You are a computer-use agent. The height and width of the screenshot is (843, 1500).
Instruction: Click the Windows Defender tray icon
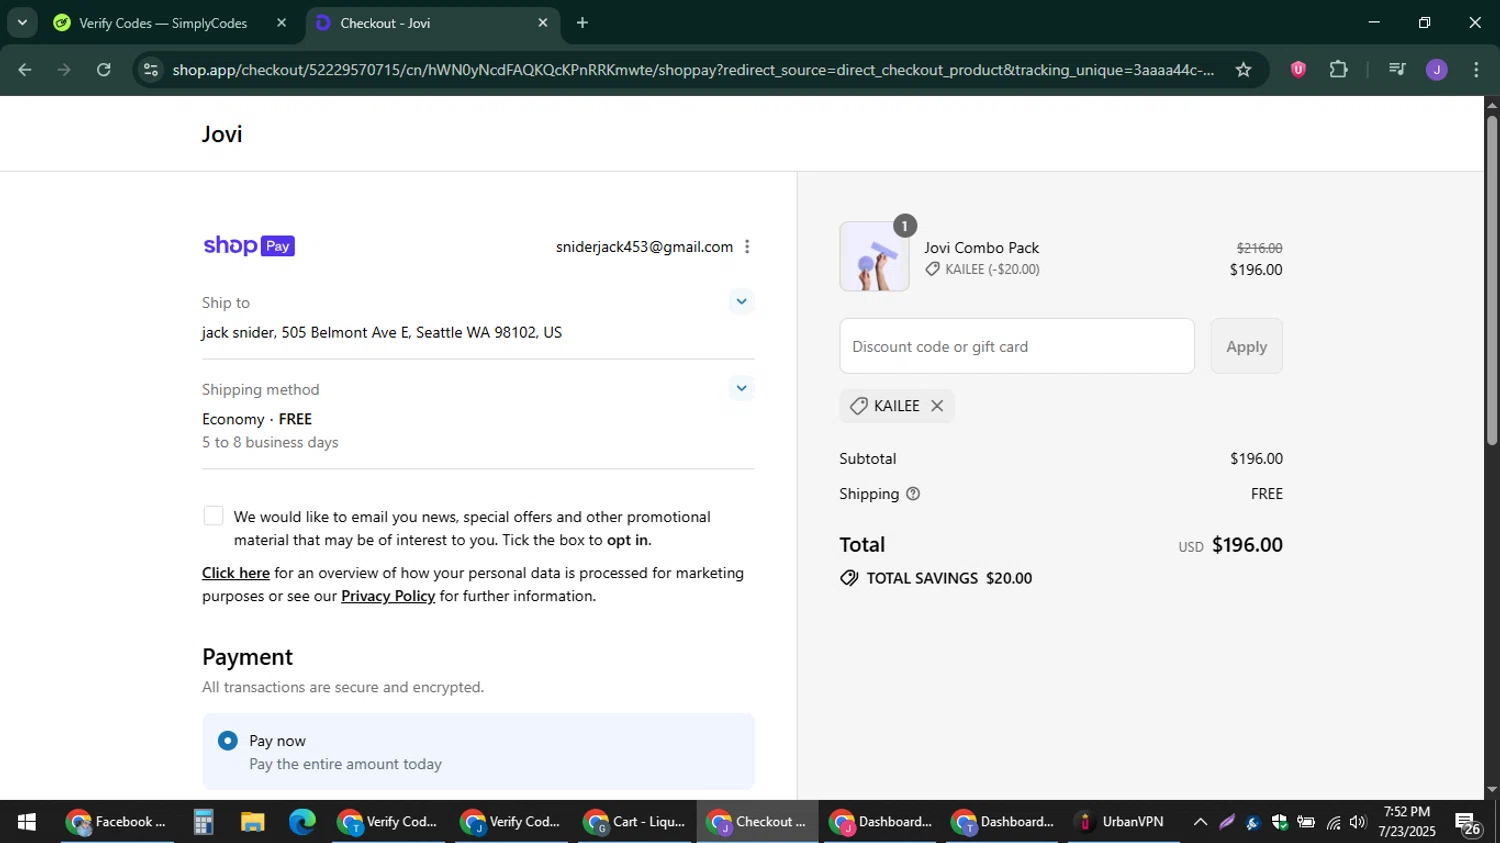[1280, 822]
